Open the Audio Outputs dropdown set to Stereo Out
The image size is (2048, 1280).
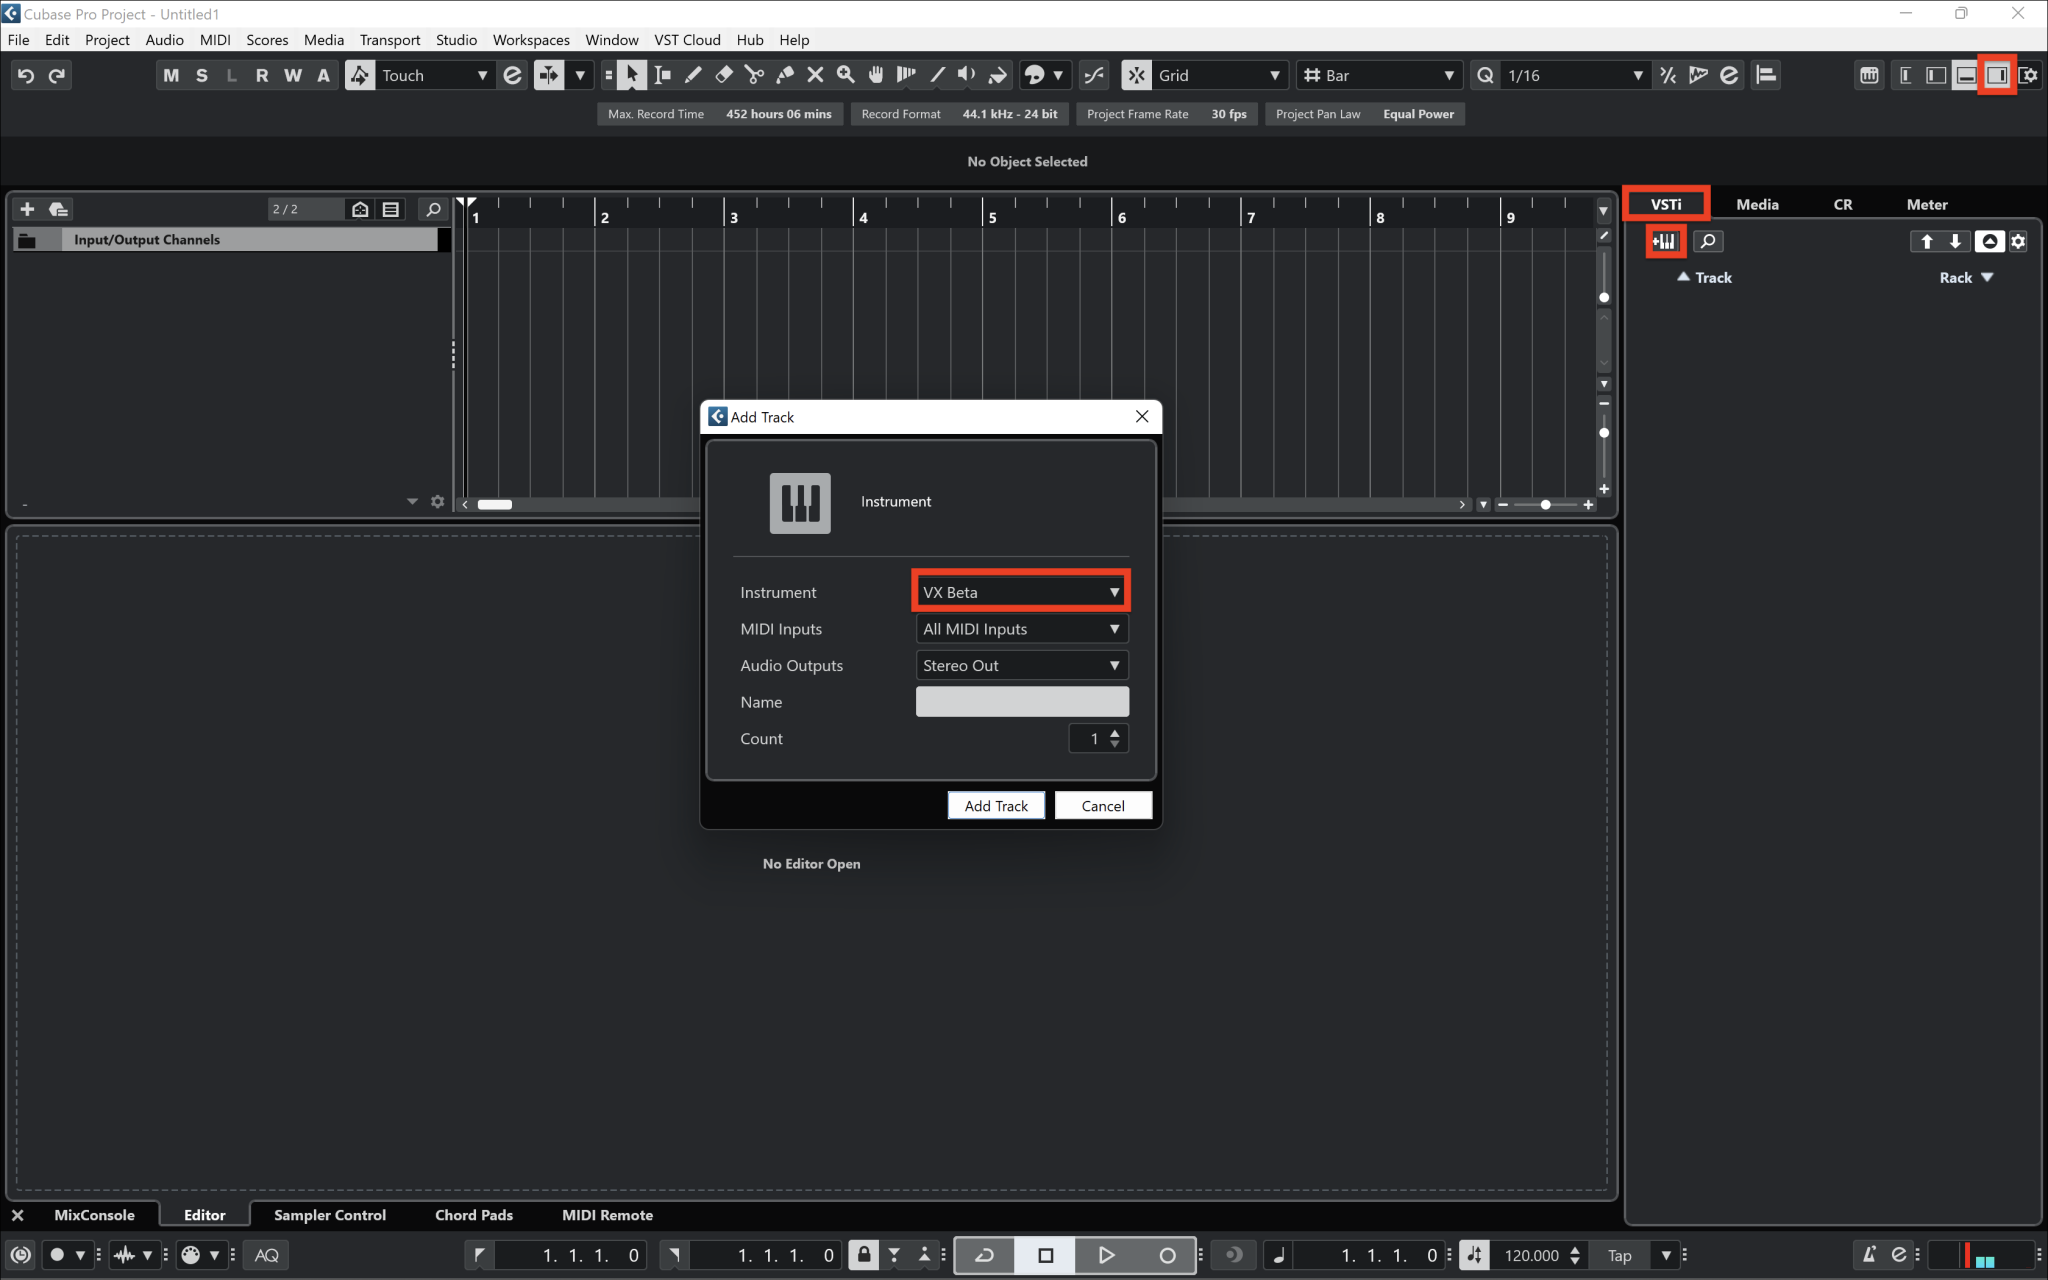(1020, 665)
